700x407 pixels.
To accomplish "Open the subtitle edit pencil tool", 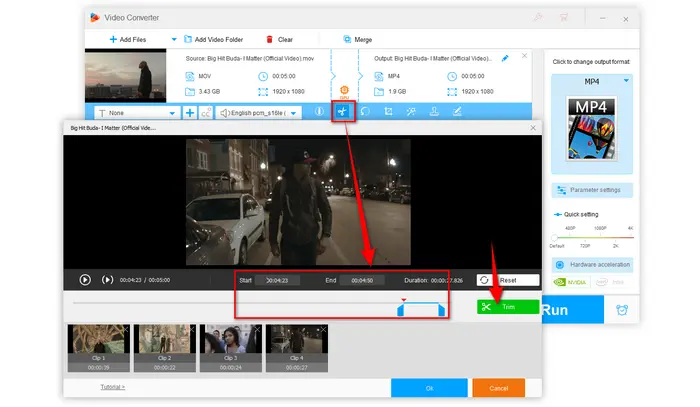I will [457, 112].
